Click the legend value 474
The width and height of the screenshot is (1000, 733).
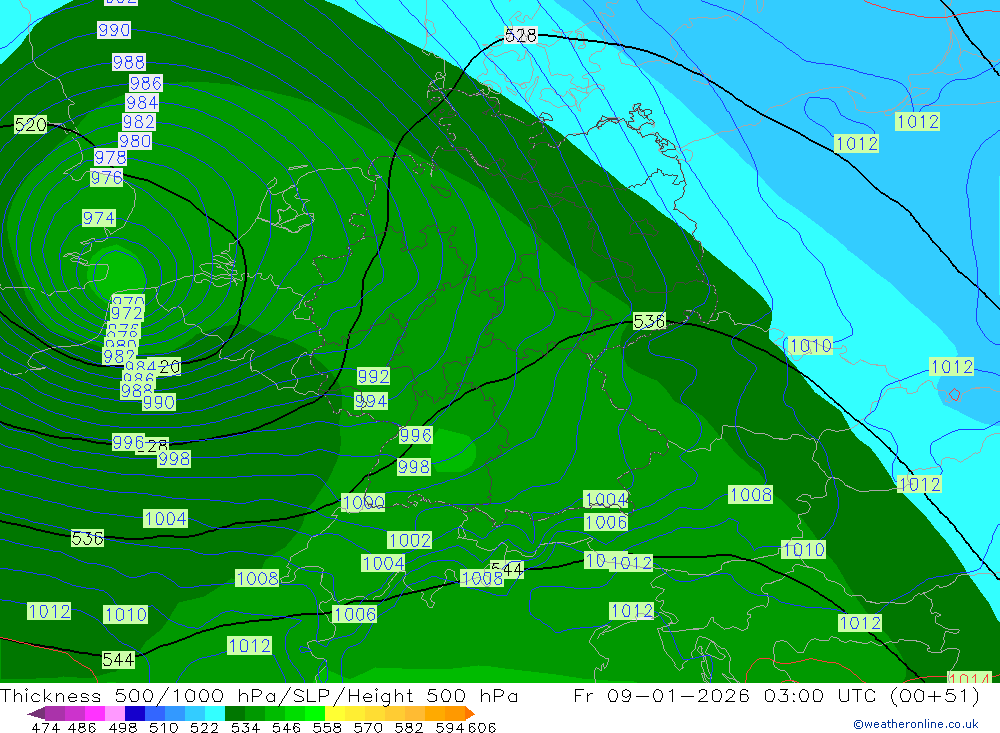coord(46,727)
